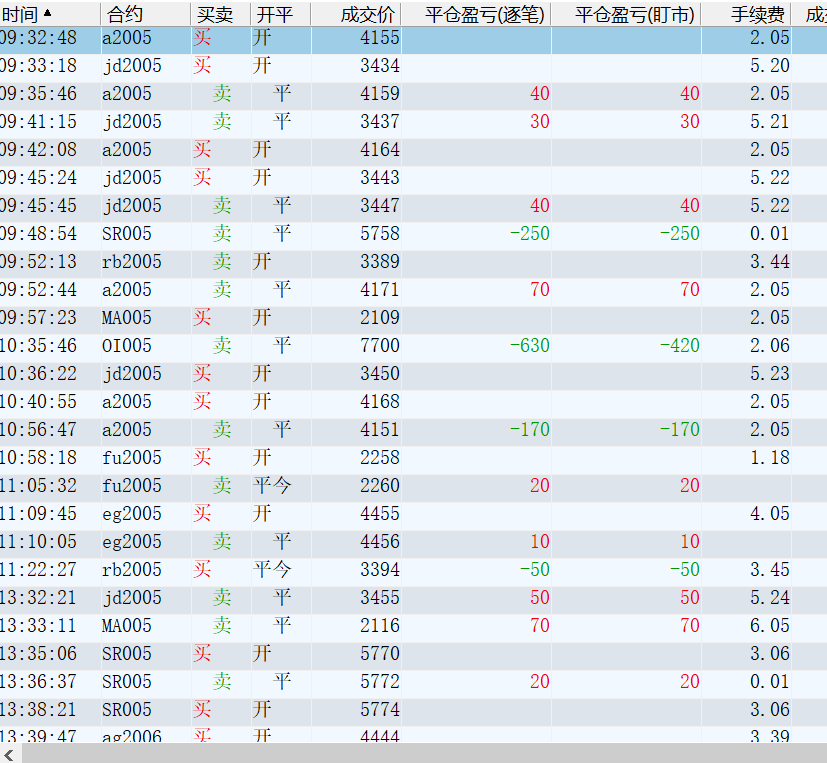Click fee value 5.20
The image size is (827, 763).
click(x=770, y=66)
